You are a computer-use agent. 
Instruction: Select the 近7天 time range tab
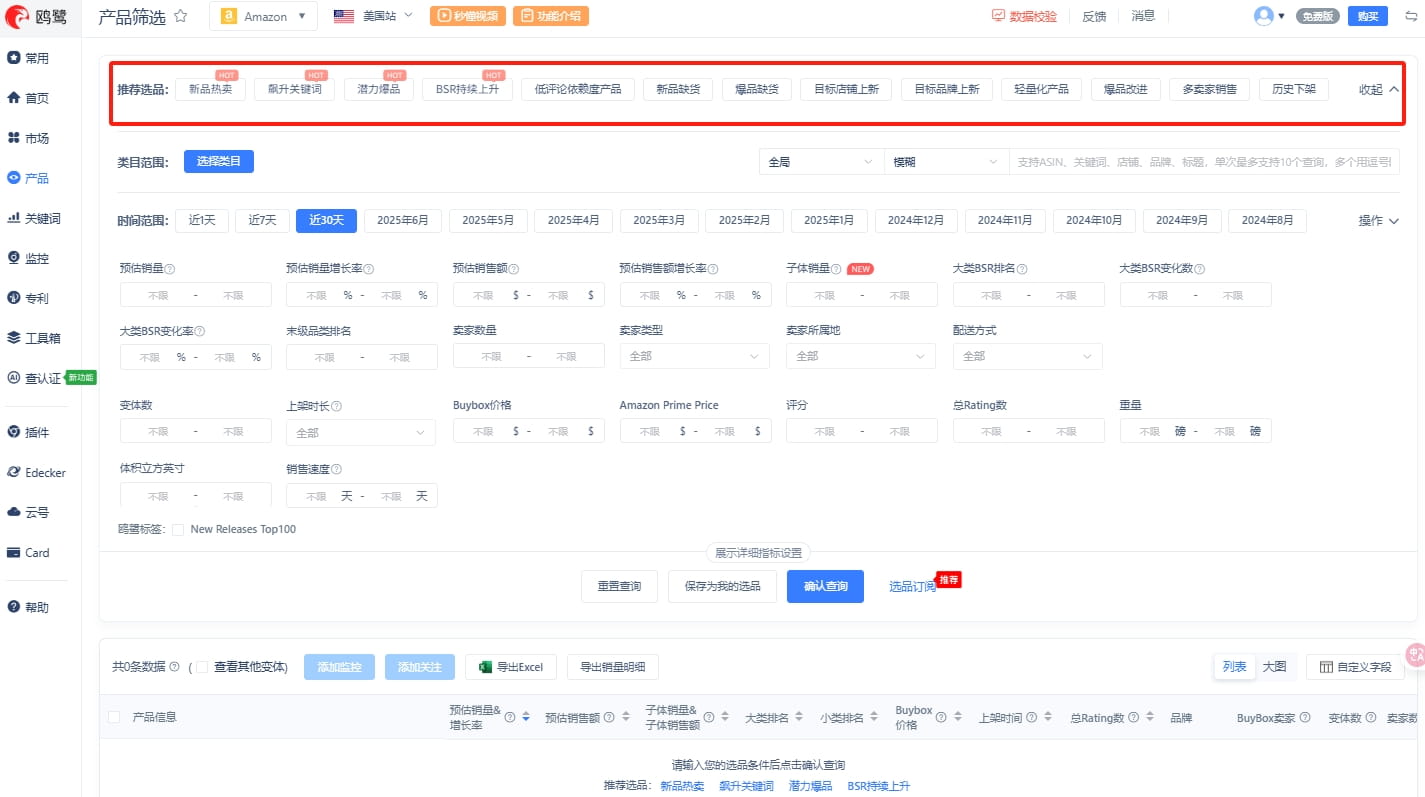click(262, 220)
